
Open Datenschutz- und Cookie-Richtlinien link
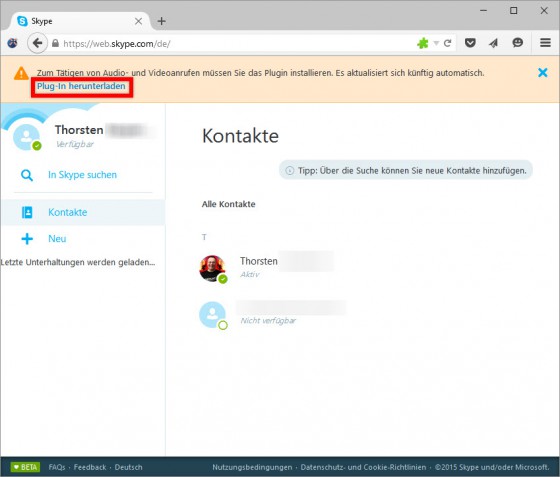[x=363, y=467]
